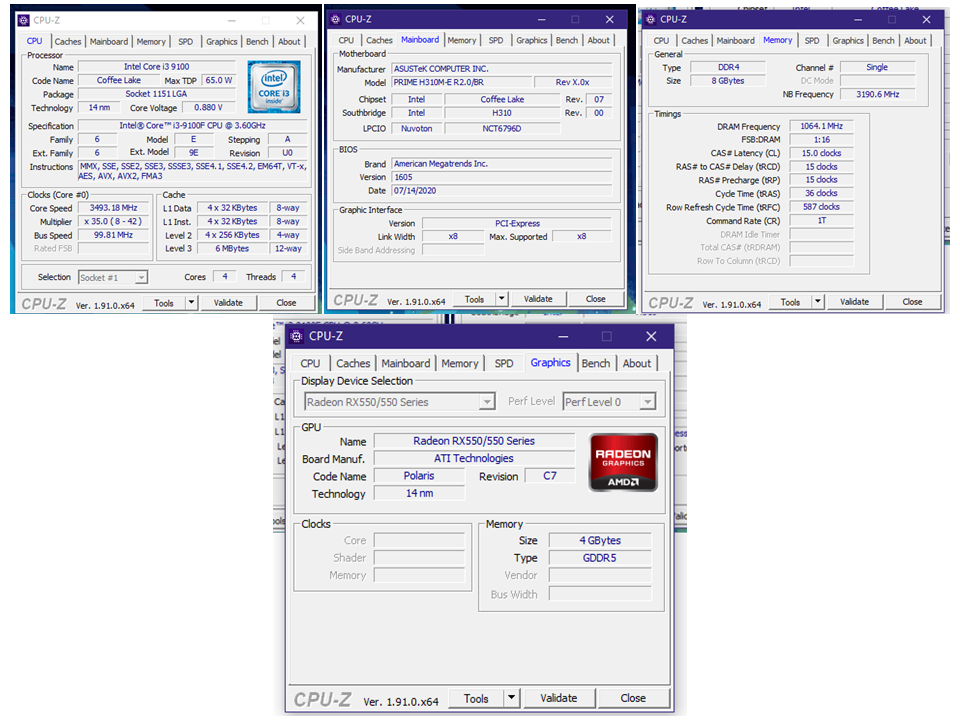Click the CPU-Z app icon in the Graphics window title bar

point(296,336)
